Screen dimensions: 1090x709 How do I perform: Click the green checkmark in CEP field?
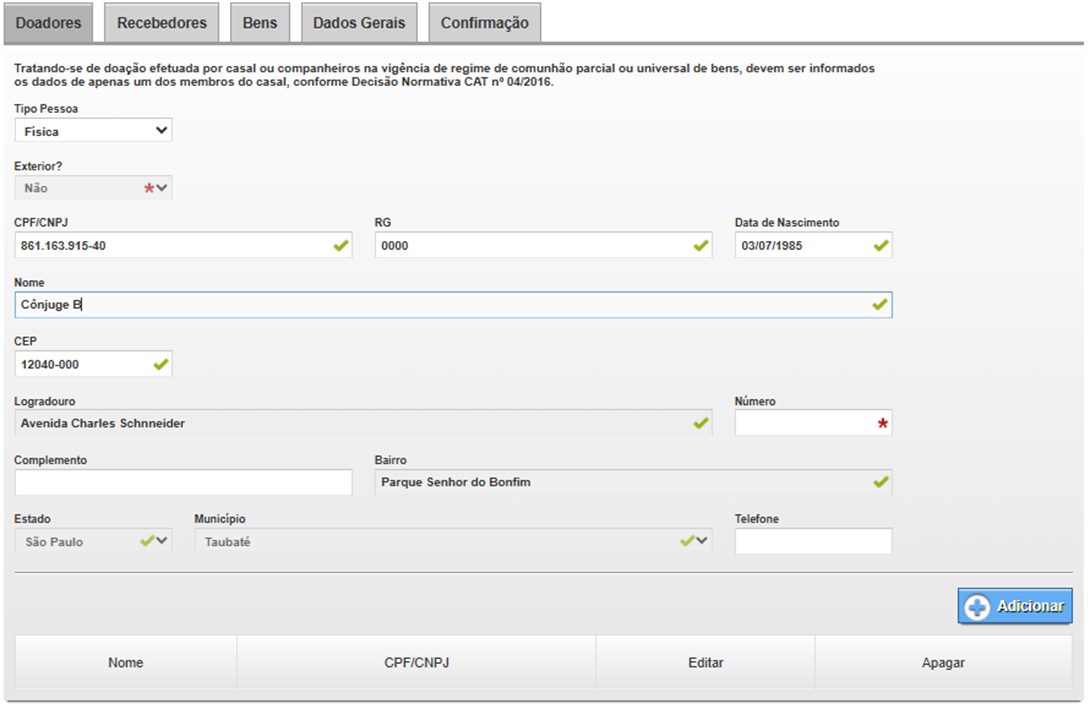point(160,364)
